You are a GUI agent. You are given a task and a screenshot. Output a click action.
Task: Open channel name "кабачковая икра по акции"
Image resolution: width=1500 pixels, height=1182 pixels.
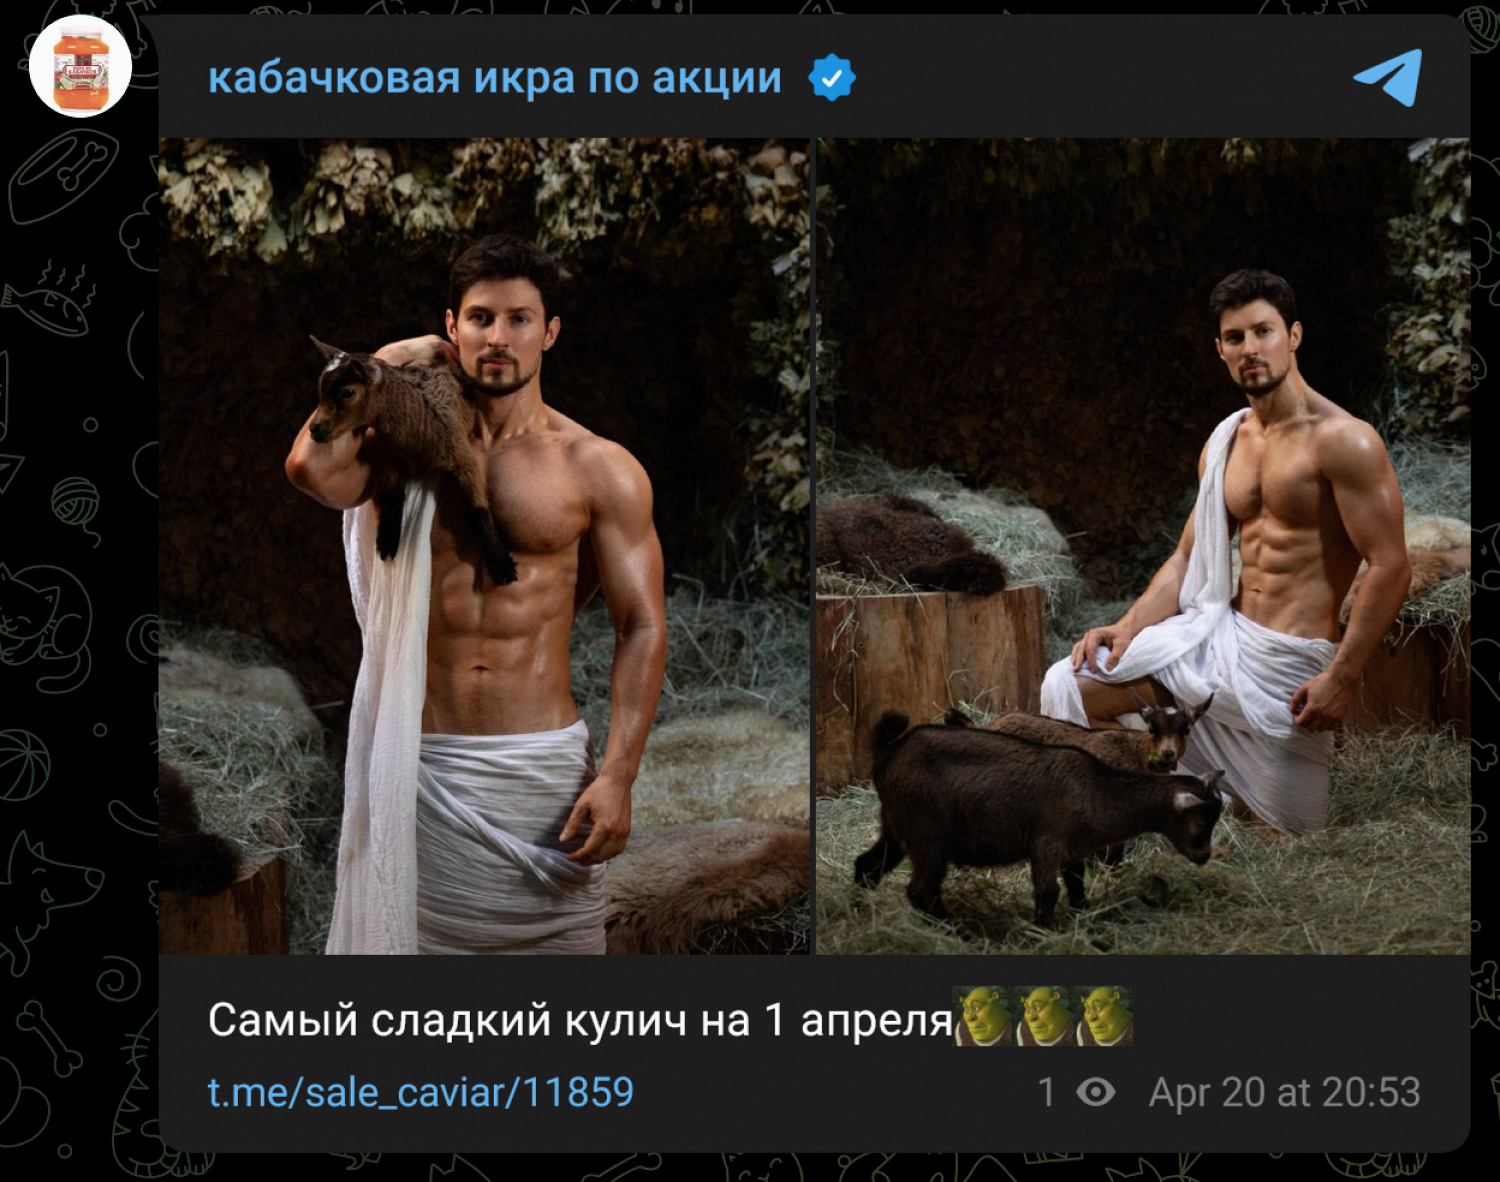pyautogui.click(x=495, y=78)
